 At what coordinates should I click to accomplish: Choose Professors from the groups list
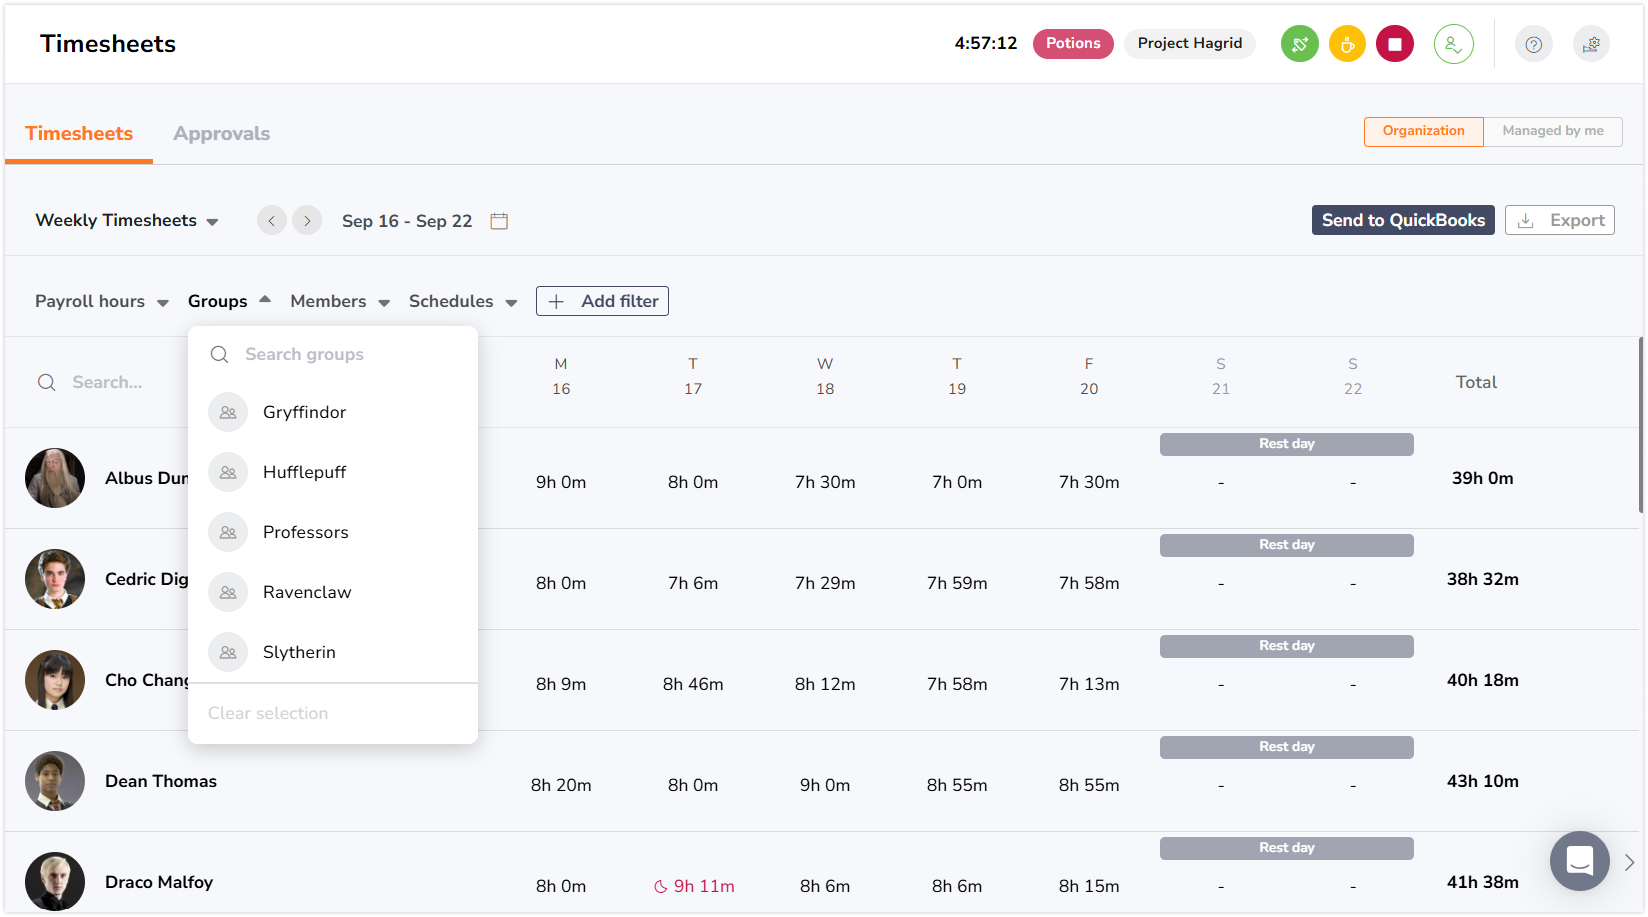pos(333,532)
